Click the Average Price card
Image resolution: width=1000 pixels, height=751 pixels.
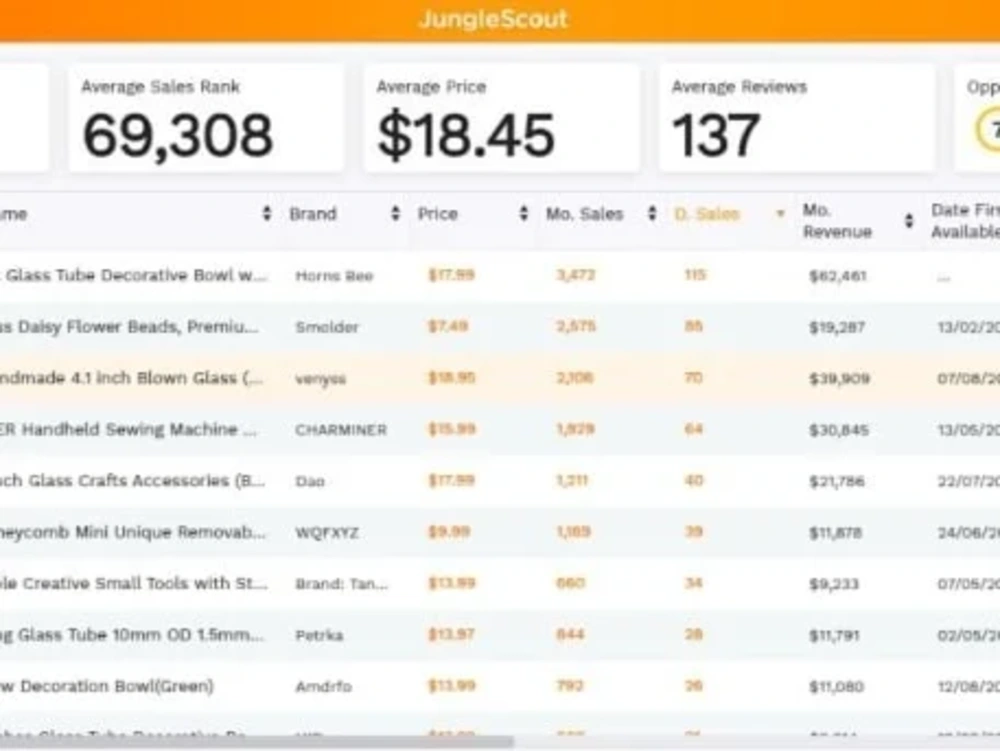click(x=501, y=118)
